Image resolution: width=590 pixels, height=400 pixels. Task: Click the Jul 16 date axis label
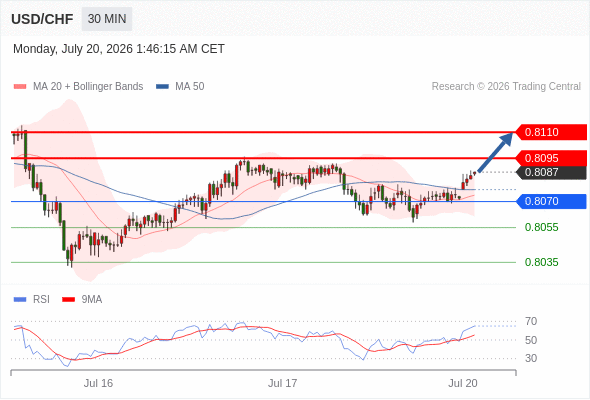coord(98,383)
